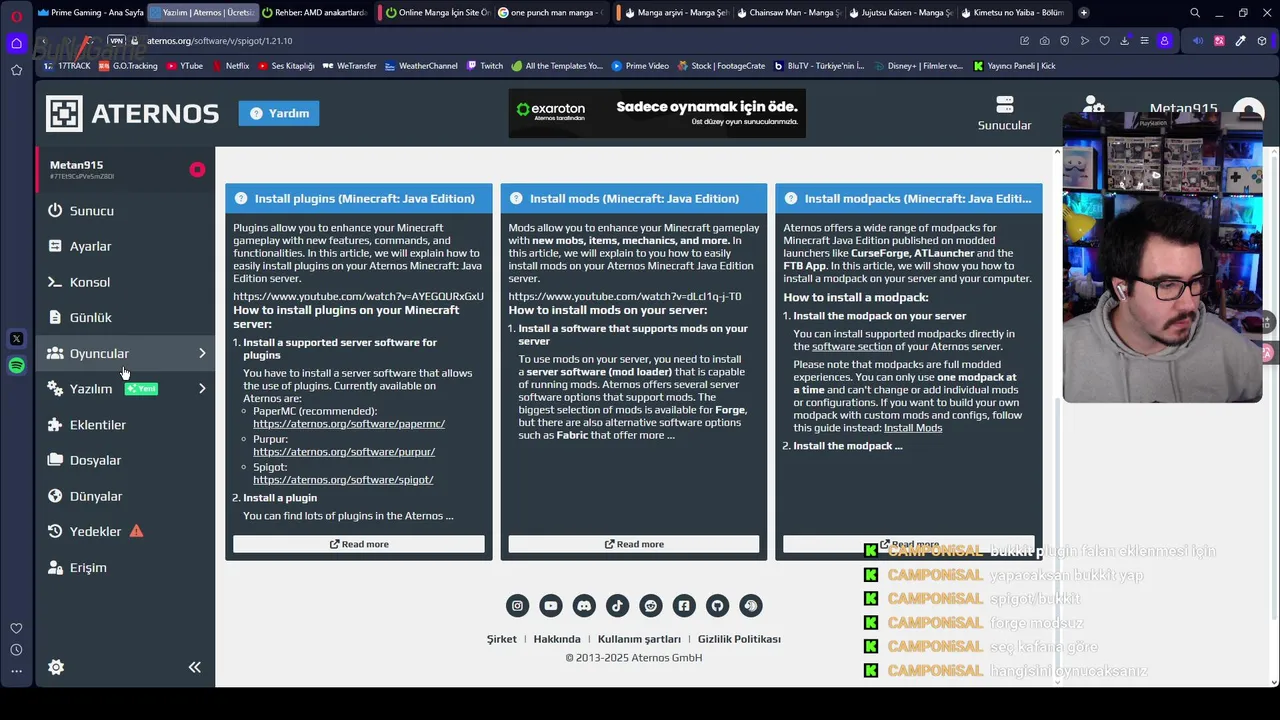Open the WeTransfer bookmark
The image size is (1280, 720).
[349, 66]
